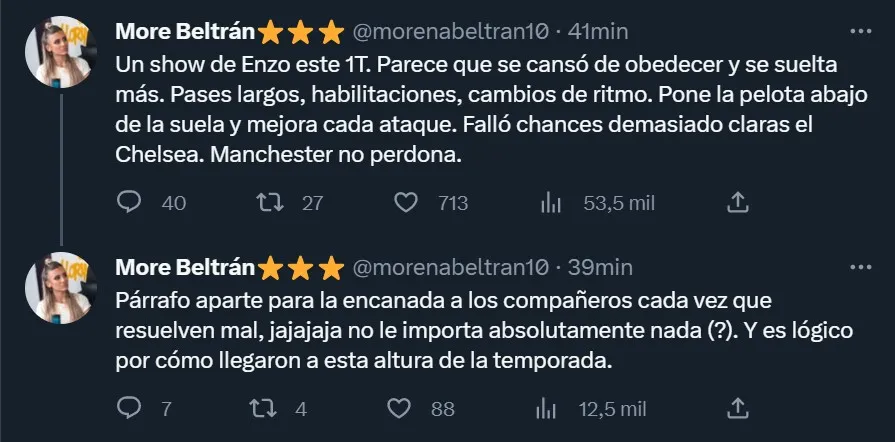895x442 pixels.
Task: Open the 39min timestamp link
Action: tap(600, 267)
